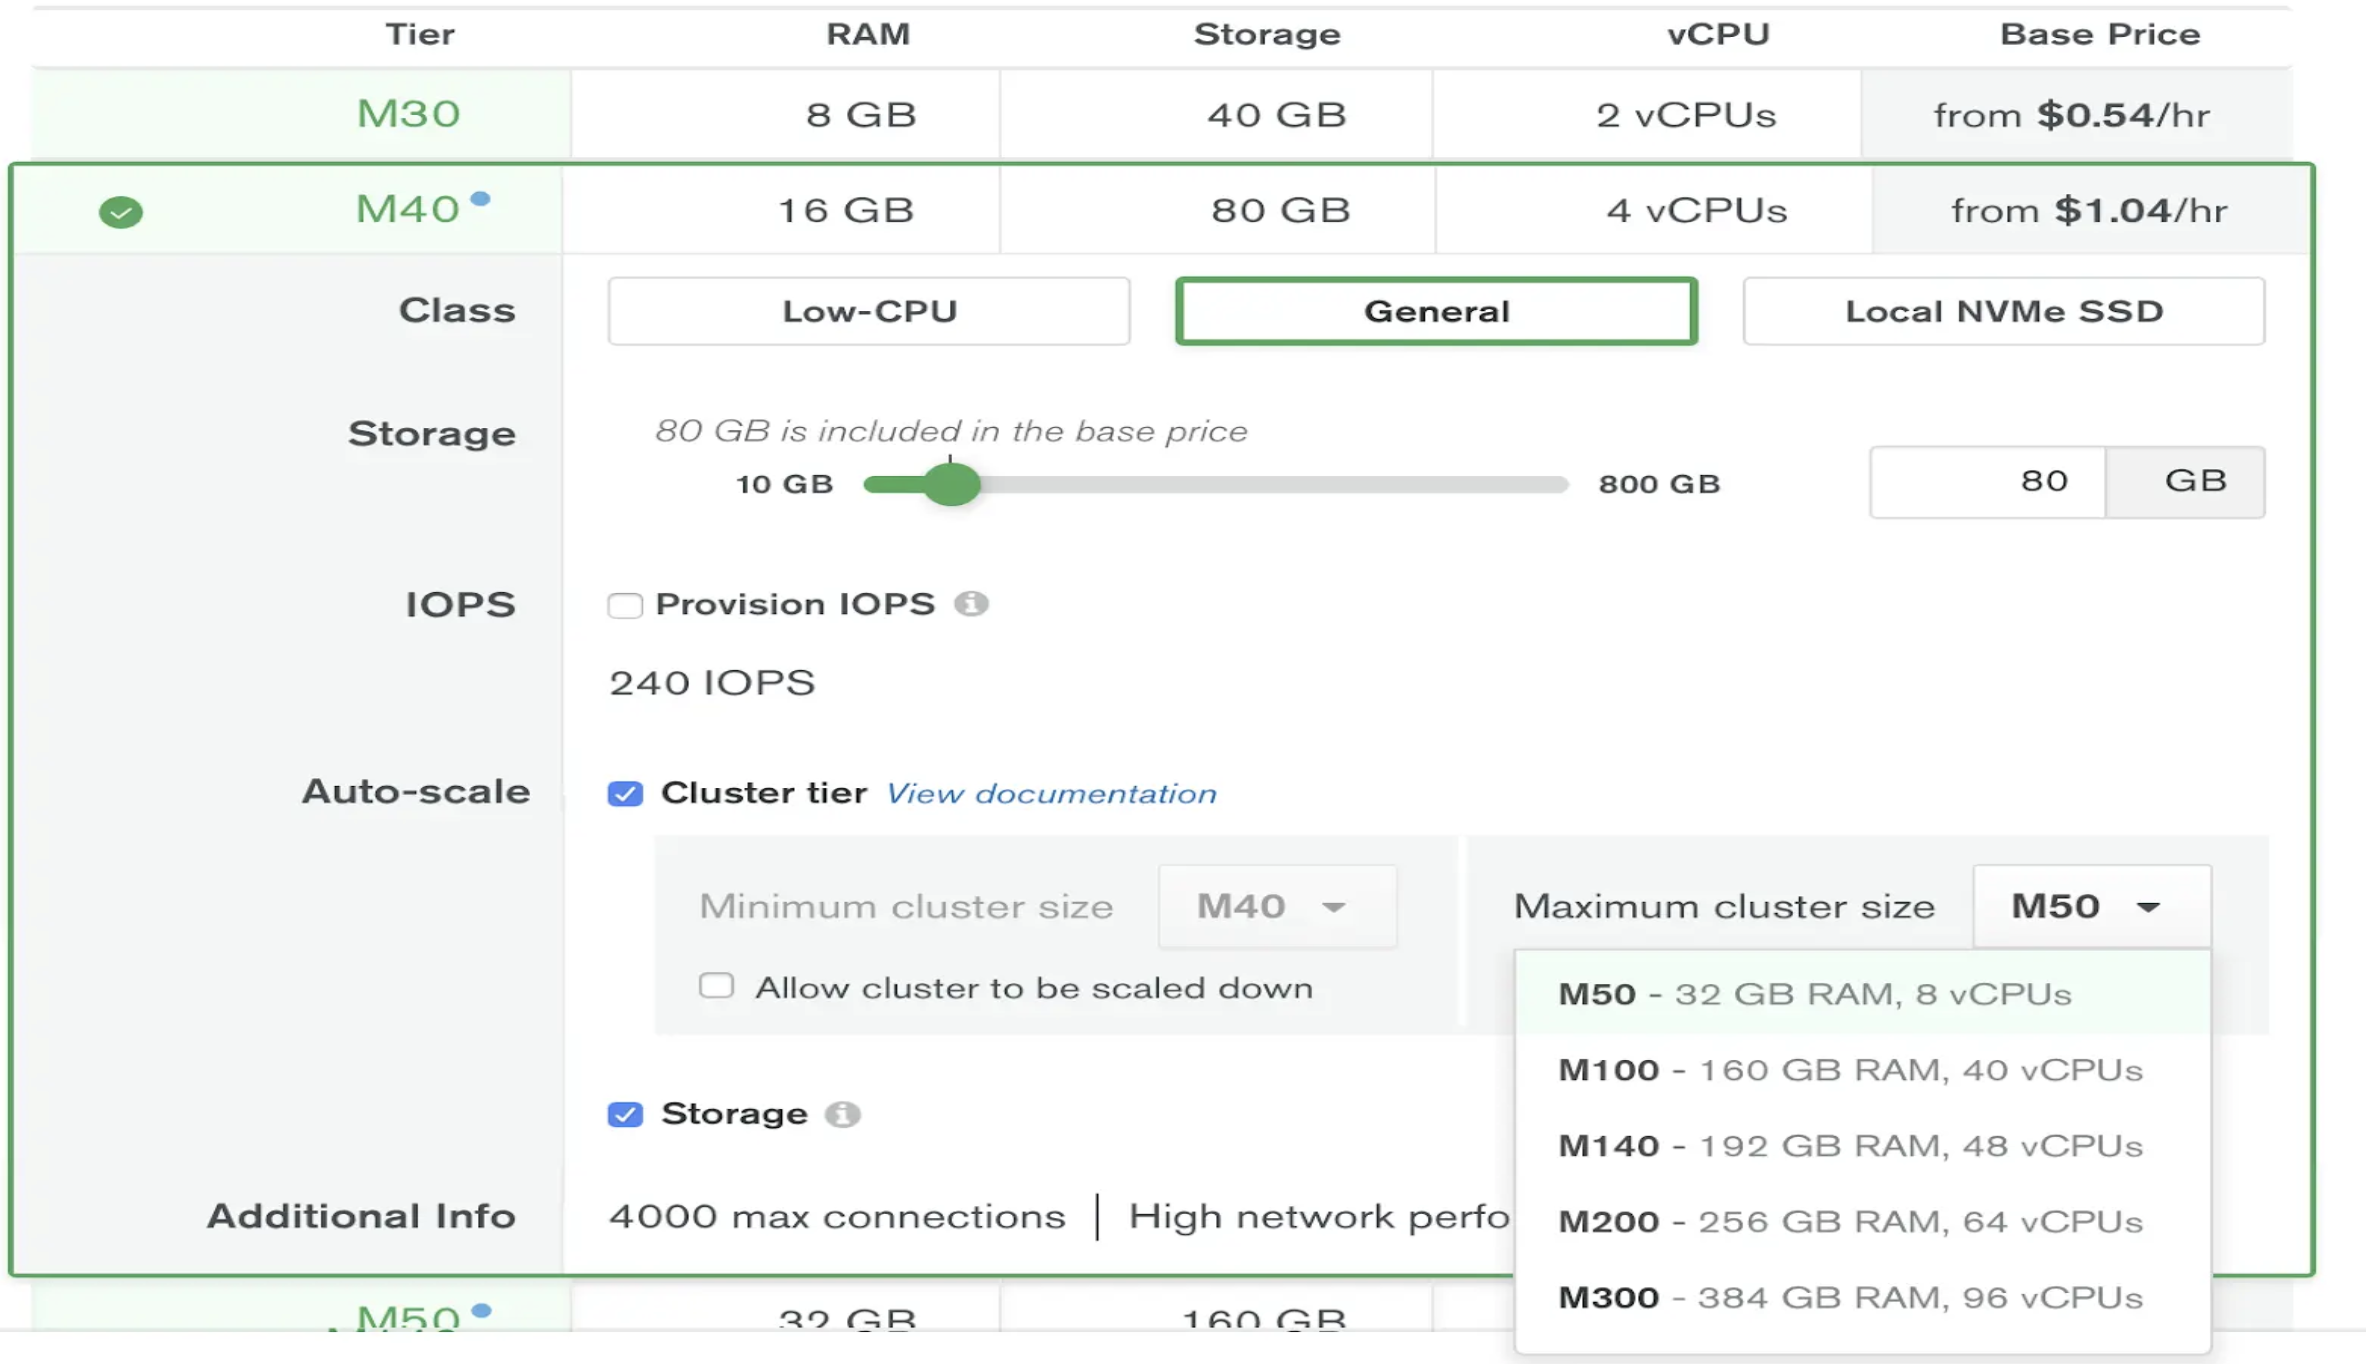Uncheck the Cluster tier auto-scale option
The image size is (2366, 1364).
click(625, 793)
